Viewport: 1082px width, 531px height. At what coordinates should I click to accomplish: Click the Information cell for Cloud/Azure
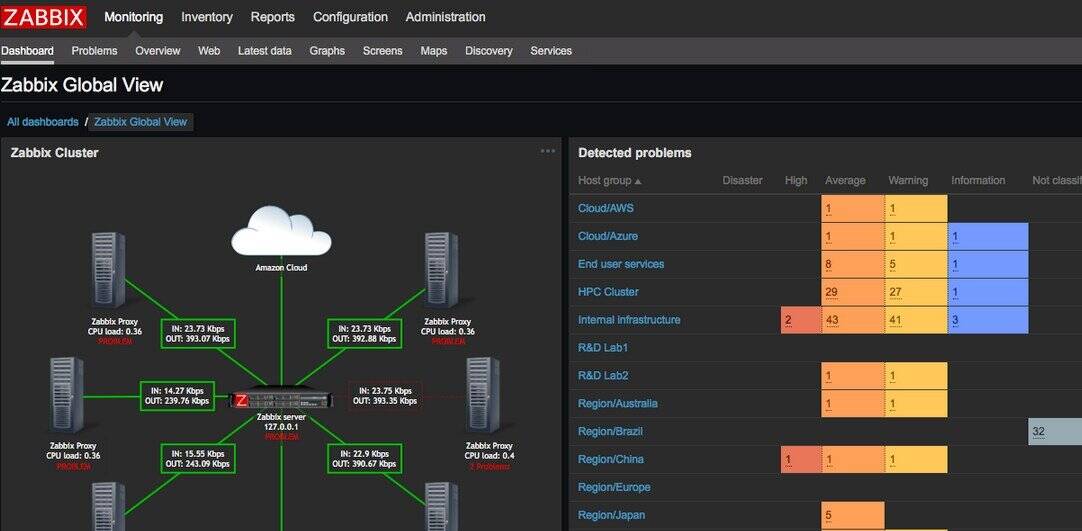click(987, 237)
